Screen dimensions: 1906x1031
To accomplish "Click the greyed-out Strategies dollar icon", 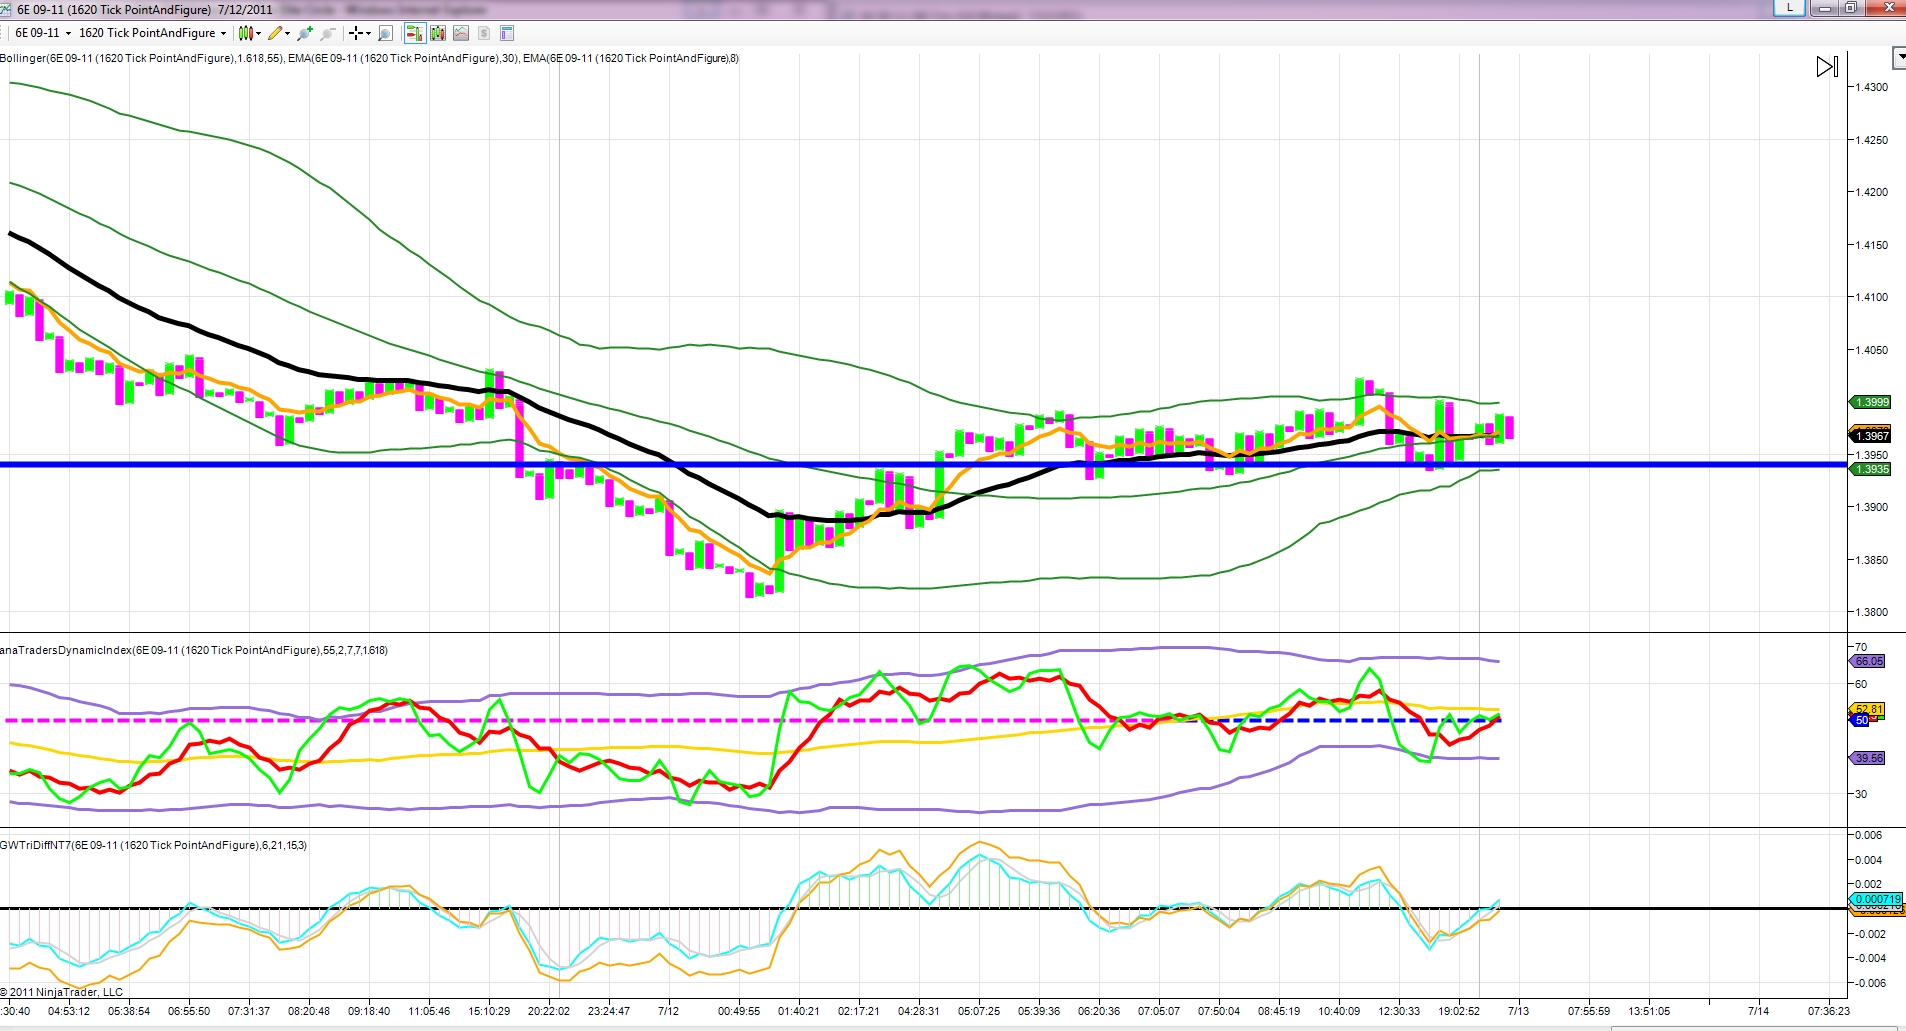I will coord(484,33).
